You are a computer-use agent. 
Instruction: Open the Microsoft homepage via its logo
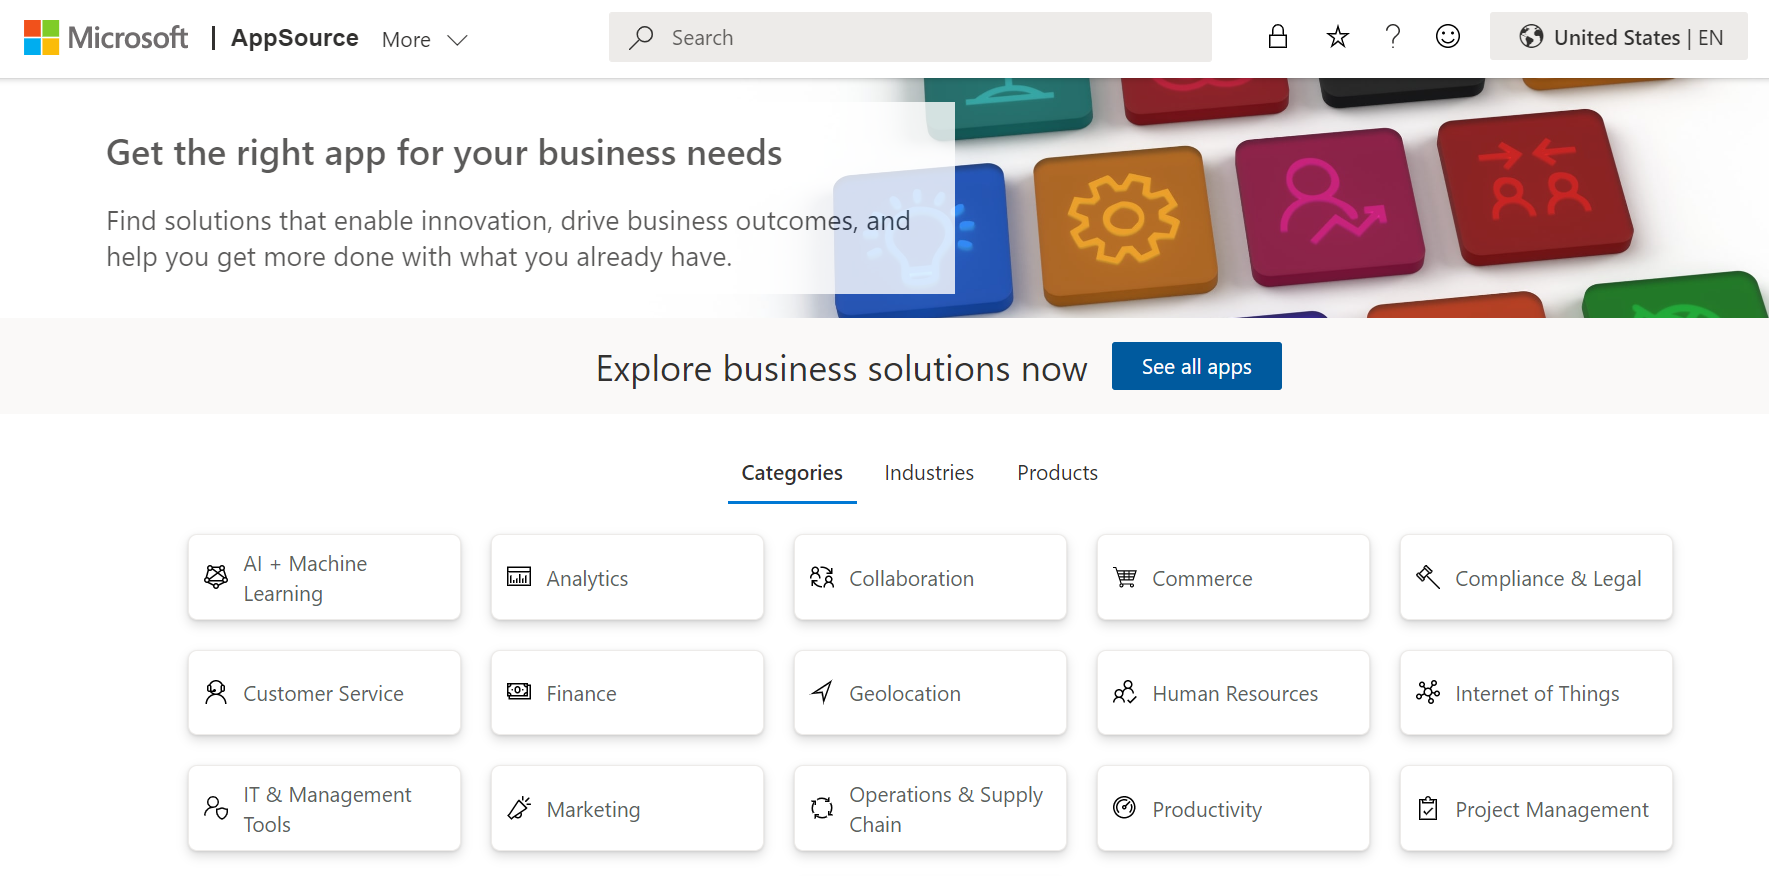tap(105, 37)
